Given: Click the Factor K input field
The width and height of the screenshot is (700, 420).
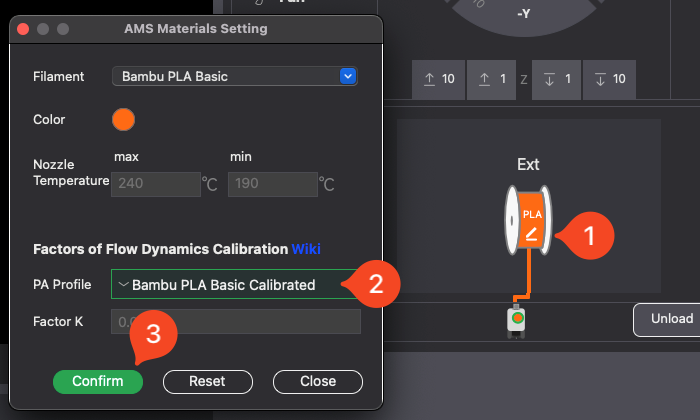Looking at the screenshot, I should point(236,322).
